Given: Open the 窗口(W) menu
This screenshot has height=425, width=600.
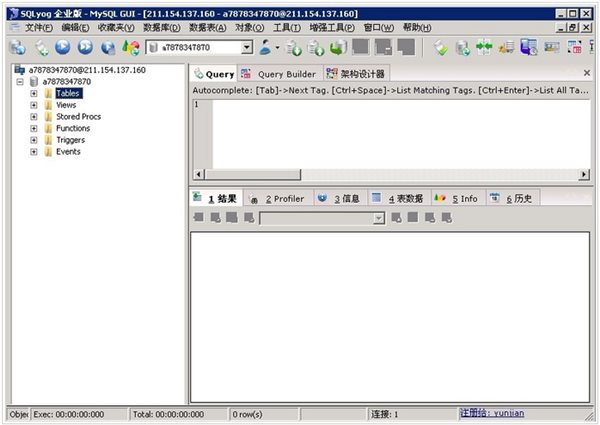Looking at the screenshot, I should click(379, 28).
